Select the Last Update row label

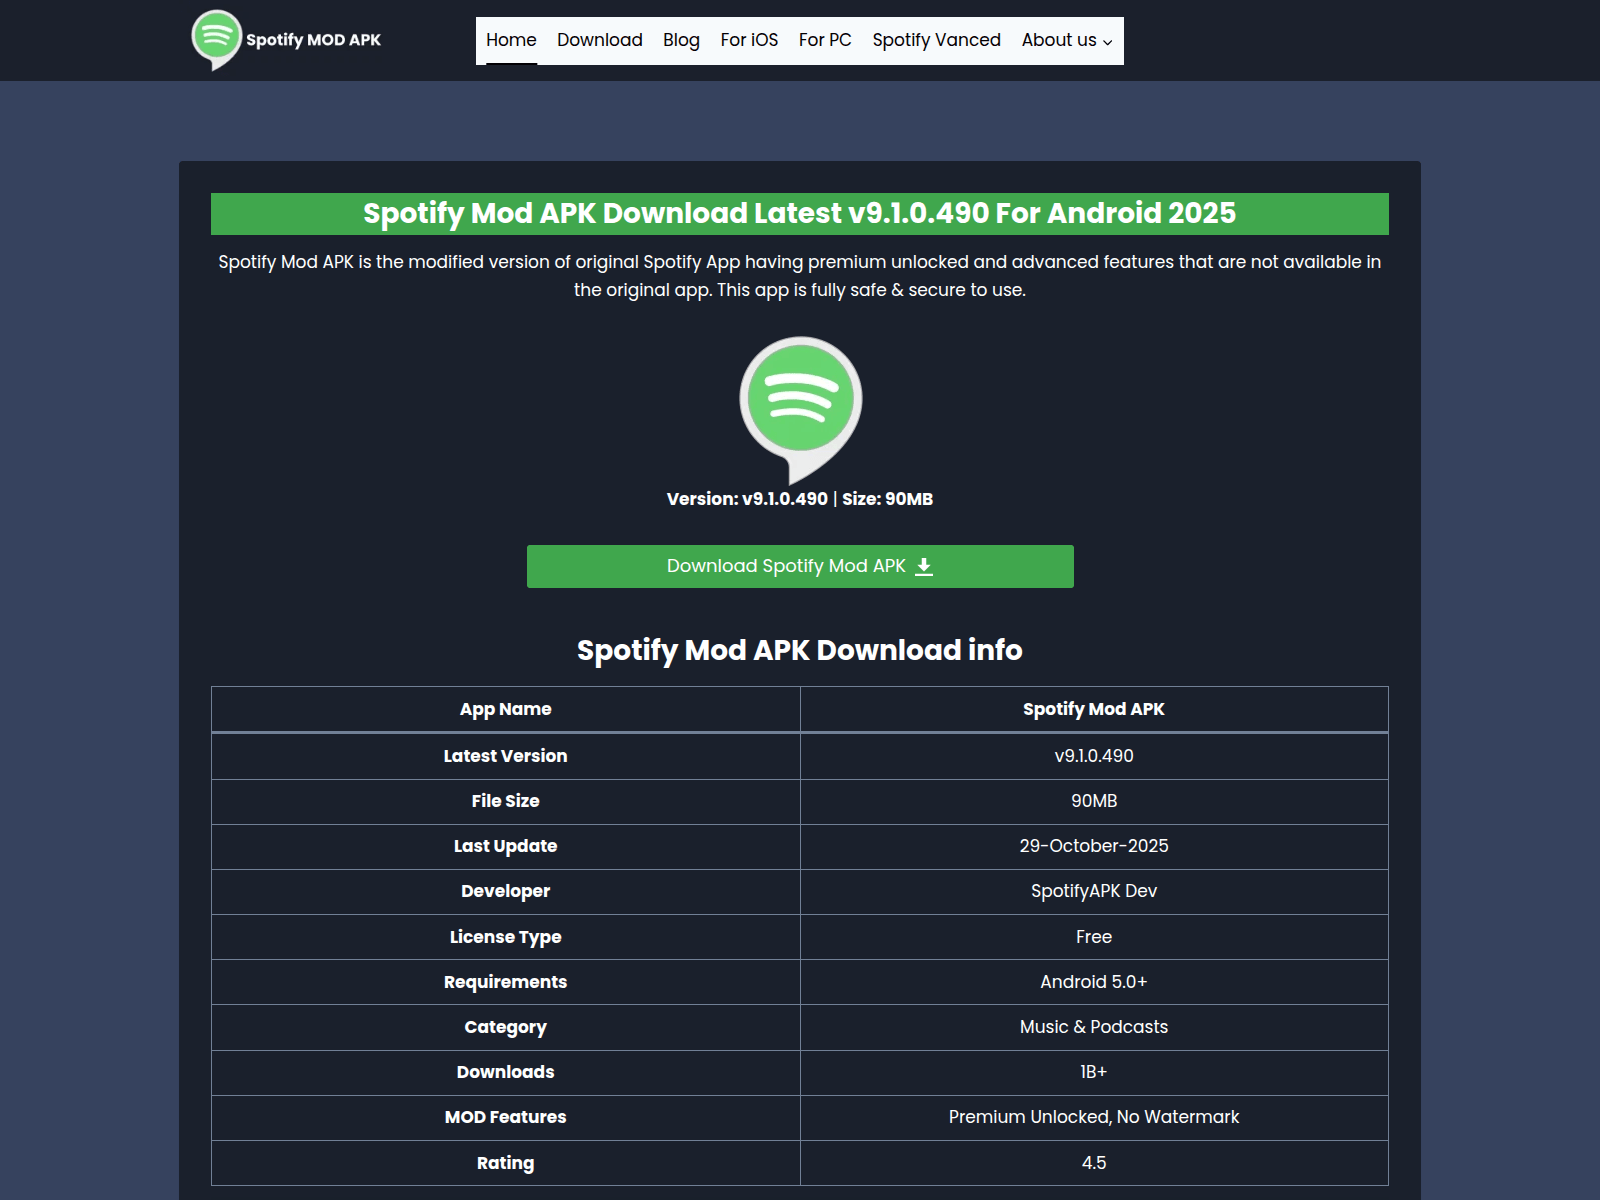506,846
